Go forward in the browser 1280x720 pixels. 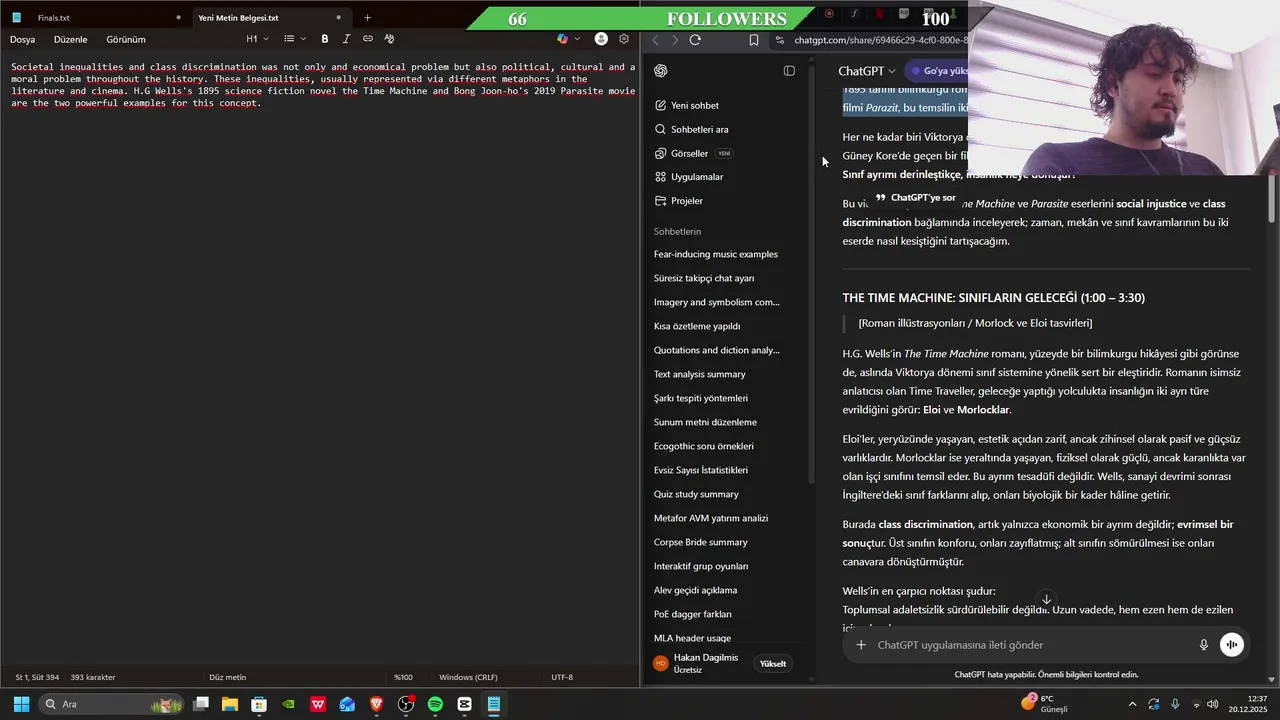click(675, 40)
